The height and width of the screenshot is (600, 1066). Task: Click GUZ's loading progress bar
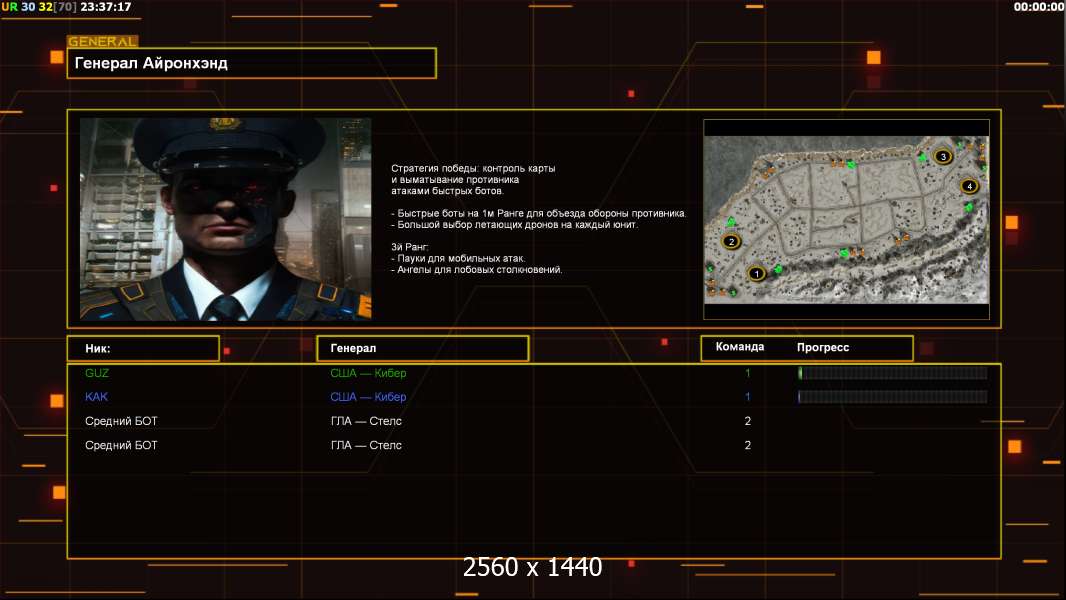click(x=893, y=373)
